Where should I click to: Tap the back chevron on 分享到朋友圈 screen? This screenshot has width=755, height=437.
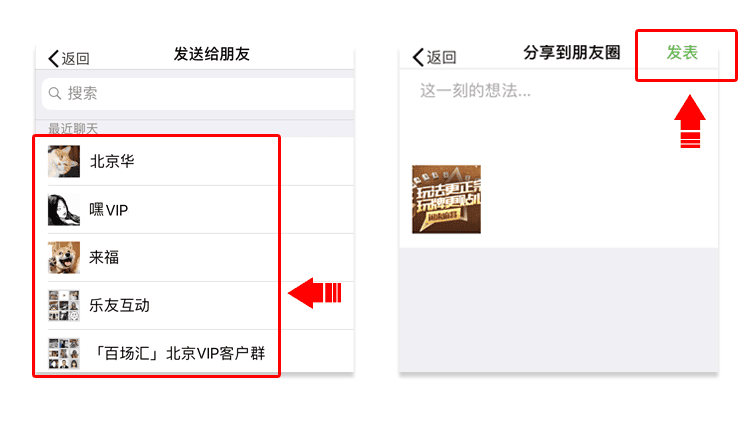click(x=418, y=57)
